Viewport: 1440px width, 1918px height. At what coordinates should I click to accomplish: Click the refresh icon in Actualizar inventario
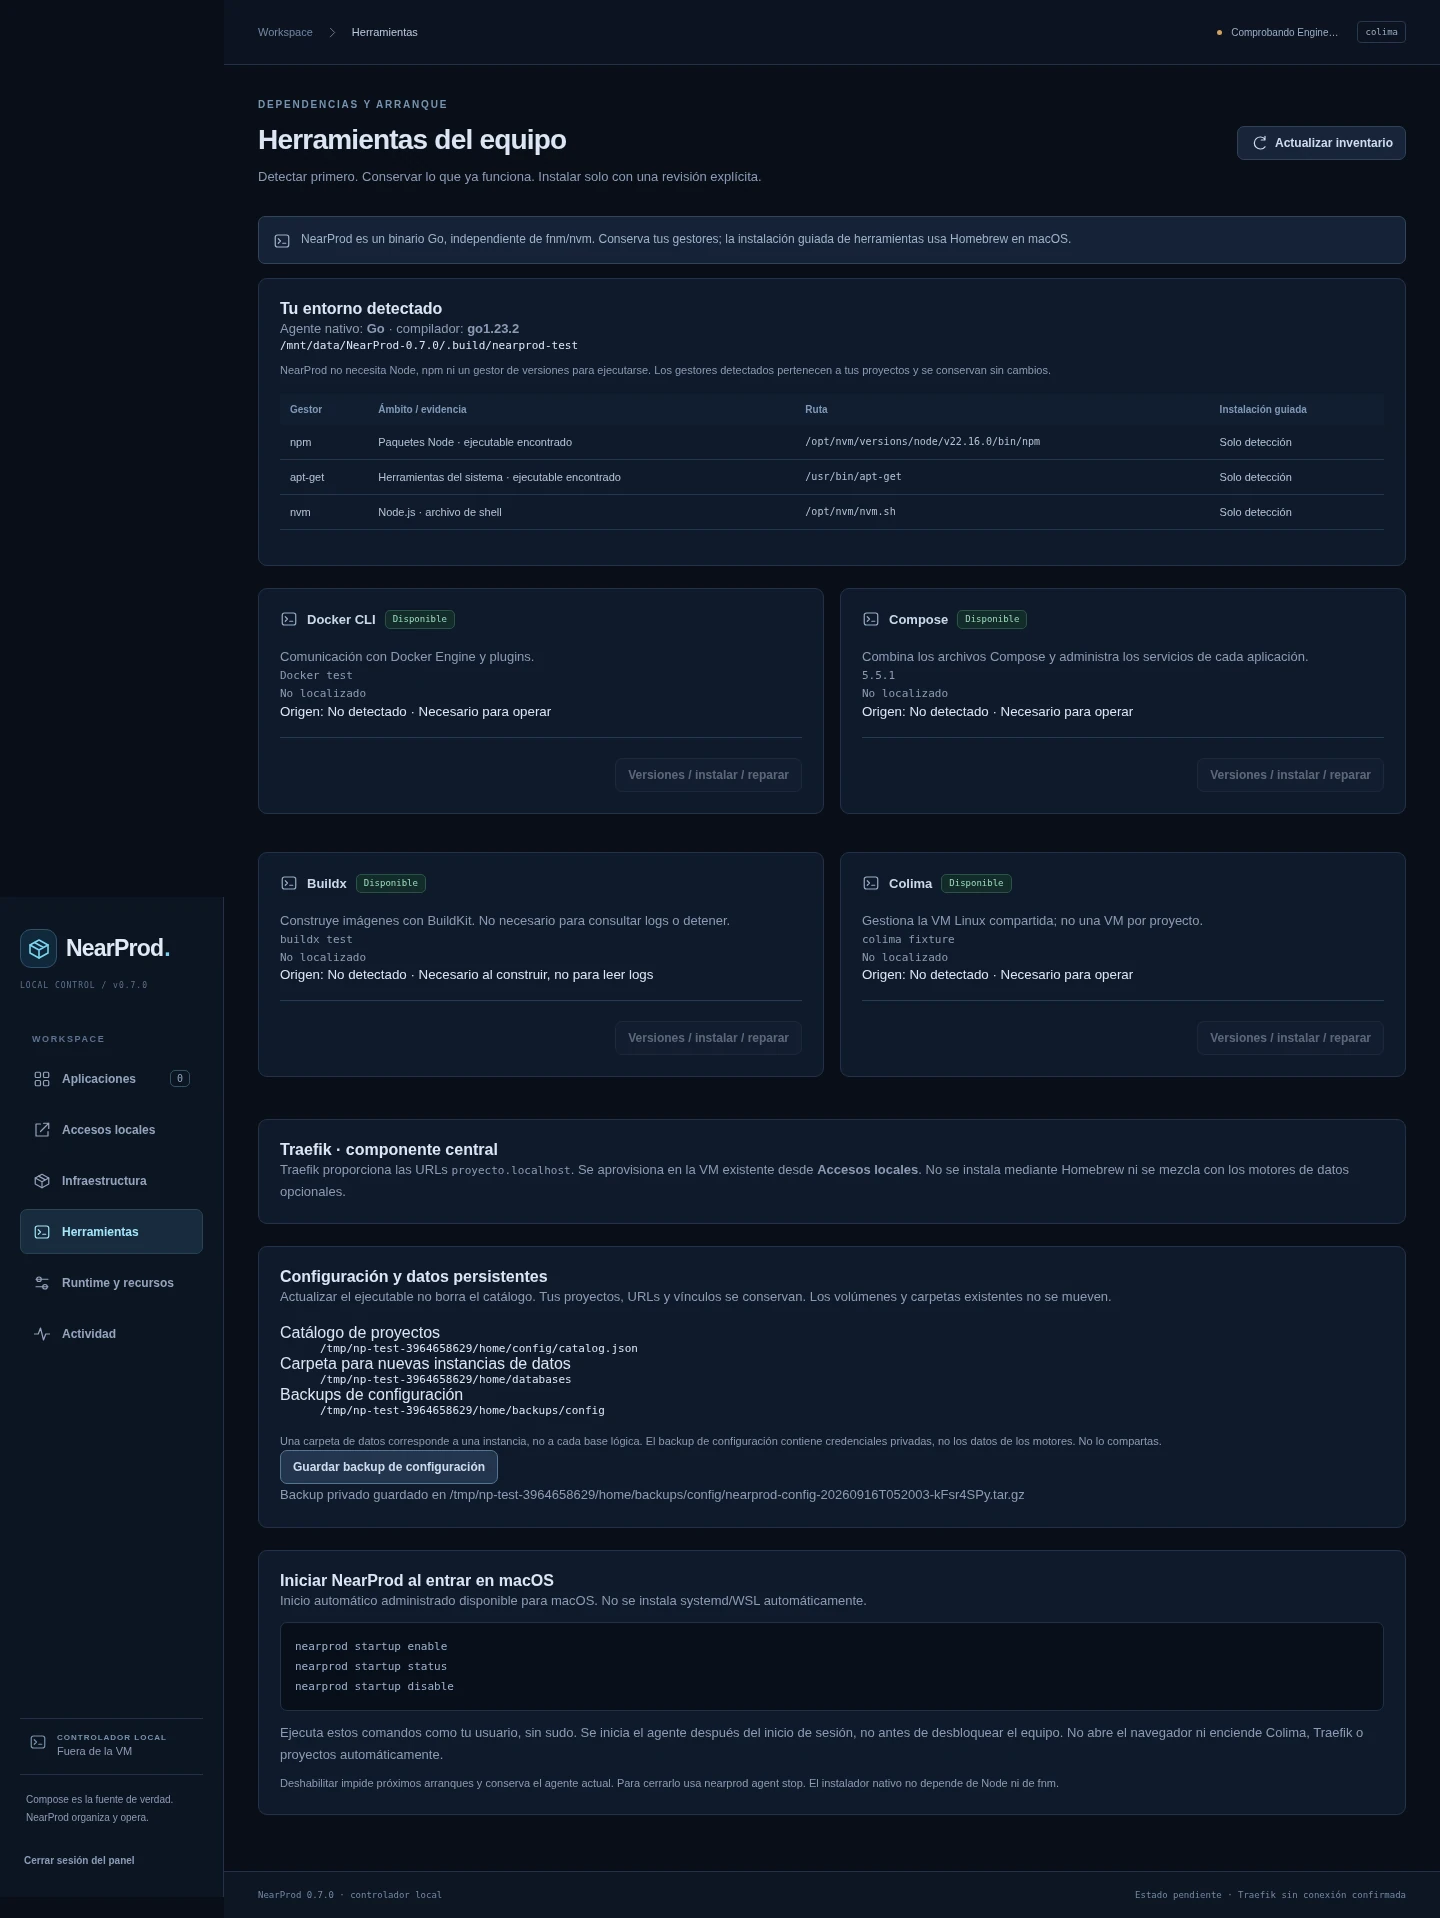(1260, 143)
